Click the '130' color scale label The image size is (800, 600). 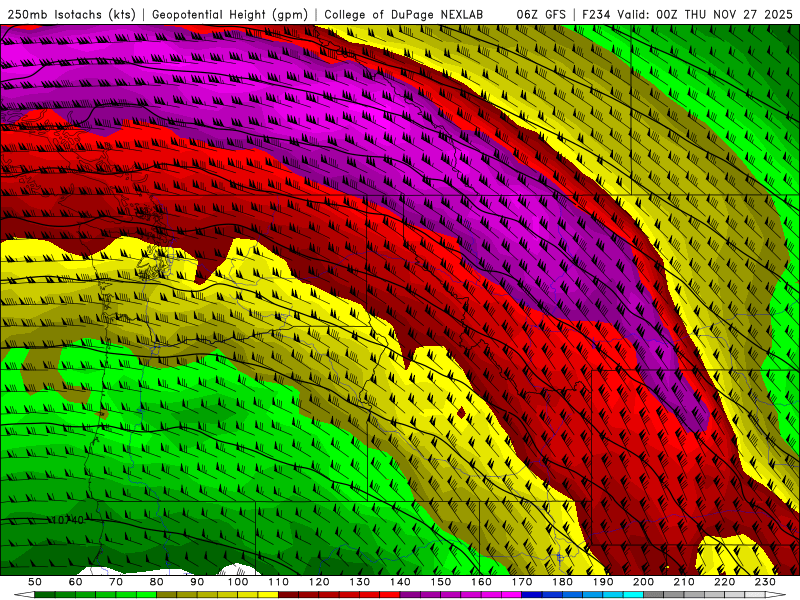click(360, 582)
